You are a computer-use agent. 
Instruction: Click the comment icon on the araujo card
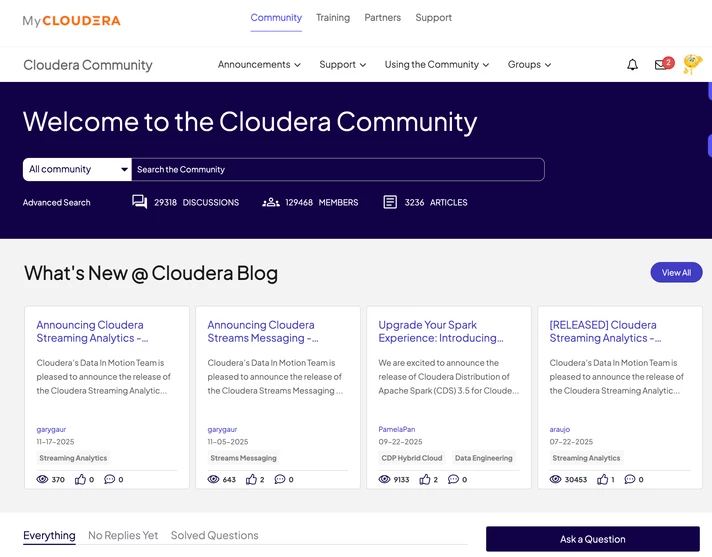click(x=630, y=479)
